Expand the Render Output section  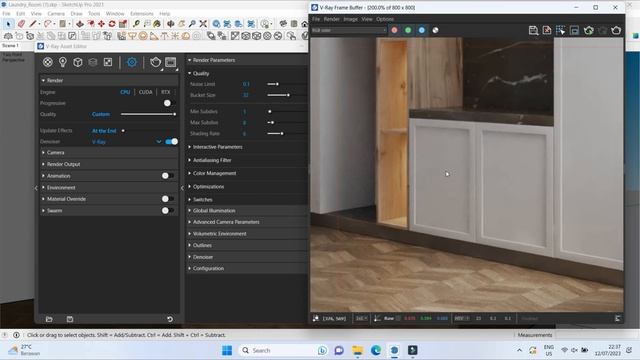pyautogui.click(x=108, y=164)
